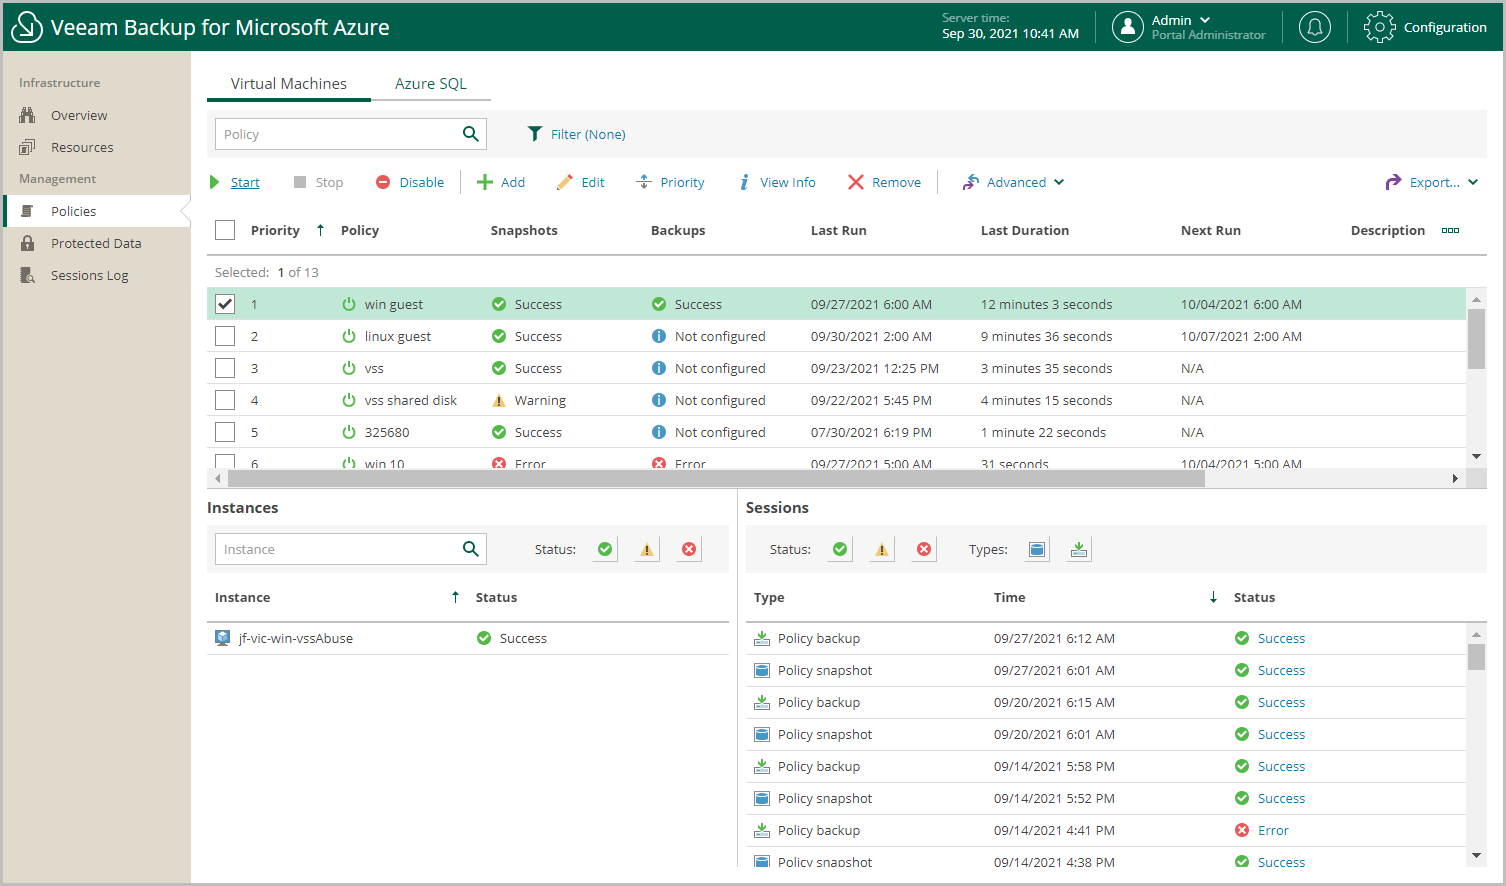Check the linux guest policy checkbox
Image resolution: width=1506 pixels, height=886 pixels.
pos(225,336)
